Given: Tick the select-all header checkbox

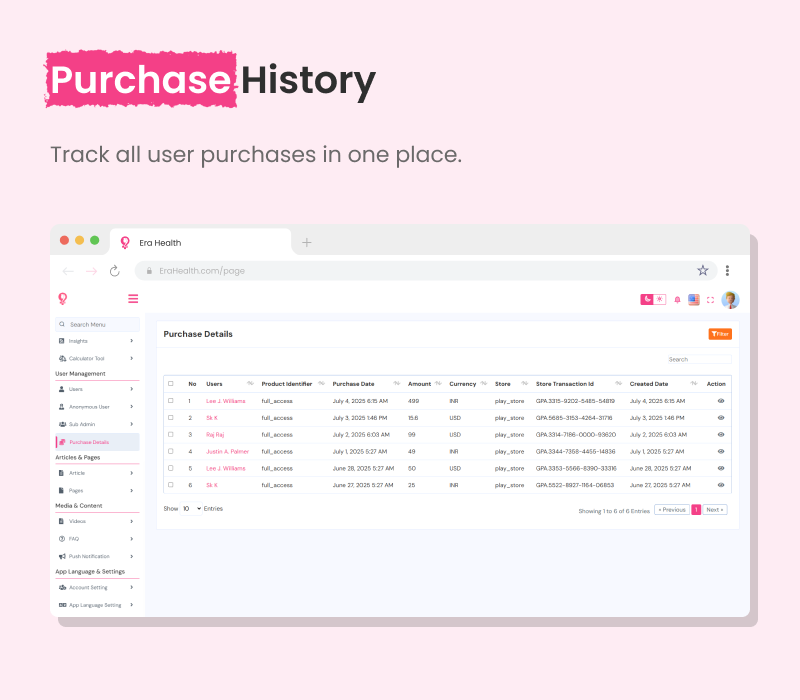Looking at the screenshot, I should (171, 384).
